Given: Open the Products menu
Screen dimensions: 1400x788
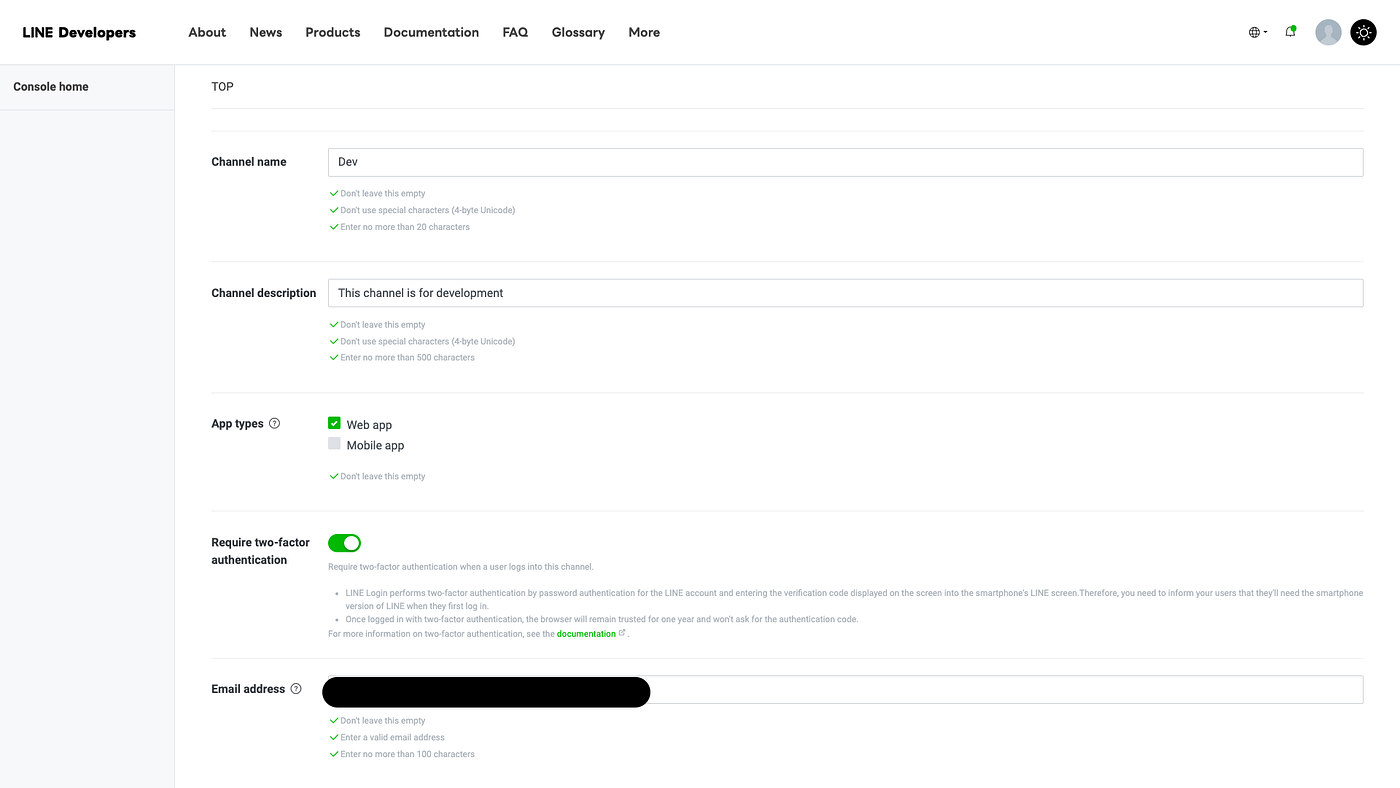Looking at the screenshot, I should [333, 32].
